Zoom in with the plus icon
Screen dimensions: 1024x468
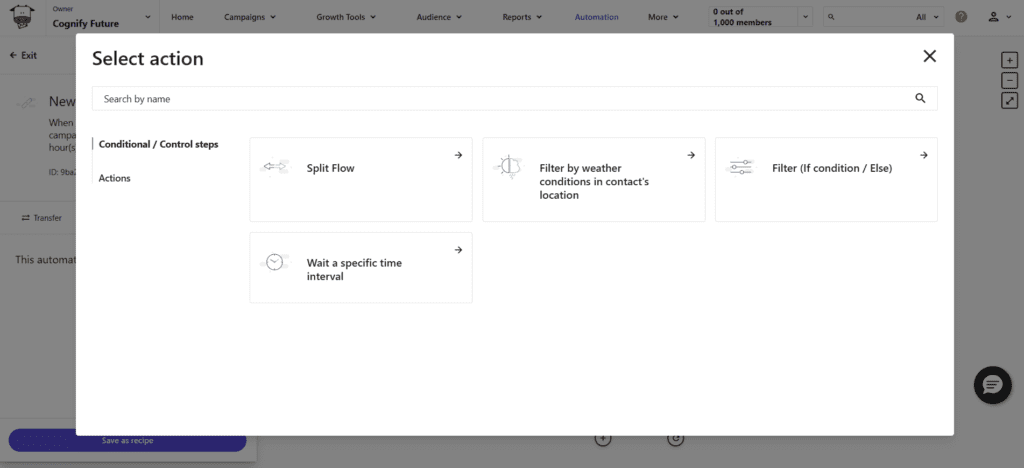coord(1010,61)
